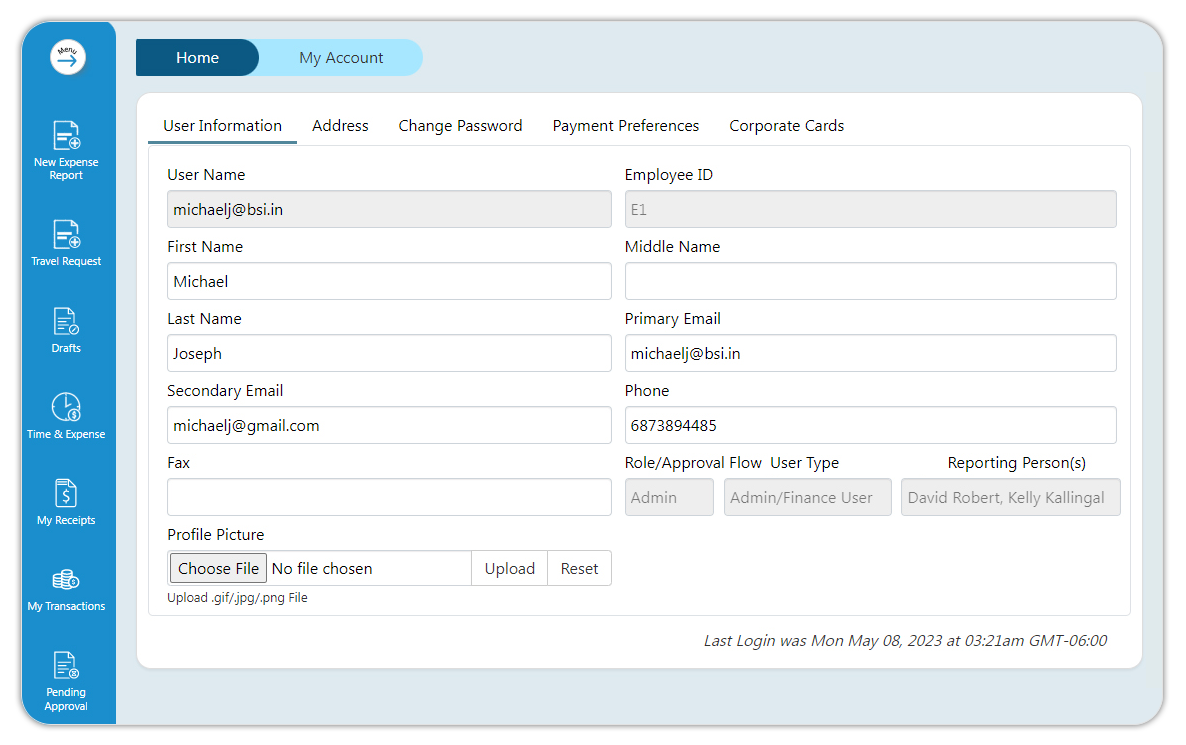Open the Drafts sidebar icon
This screenshot has width=1186, height=745.
coord(66,321)
